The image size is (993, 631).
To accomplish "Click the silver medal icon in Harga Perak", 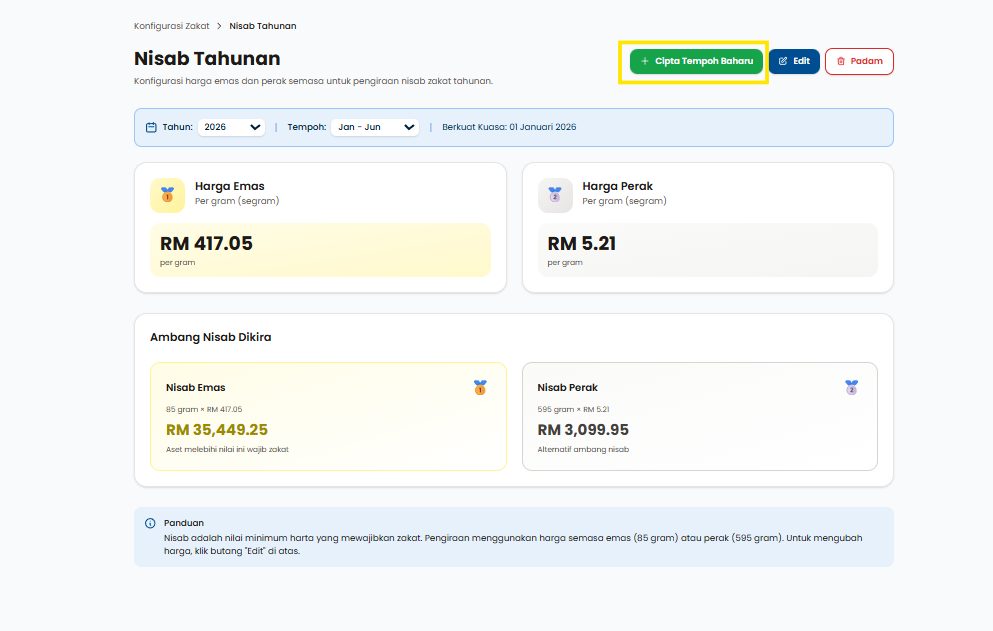I will (555, 195).
